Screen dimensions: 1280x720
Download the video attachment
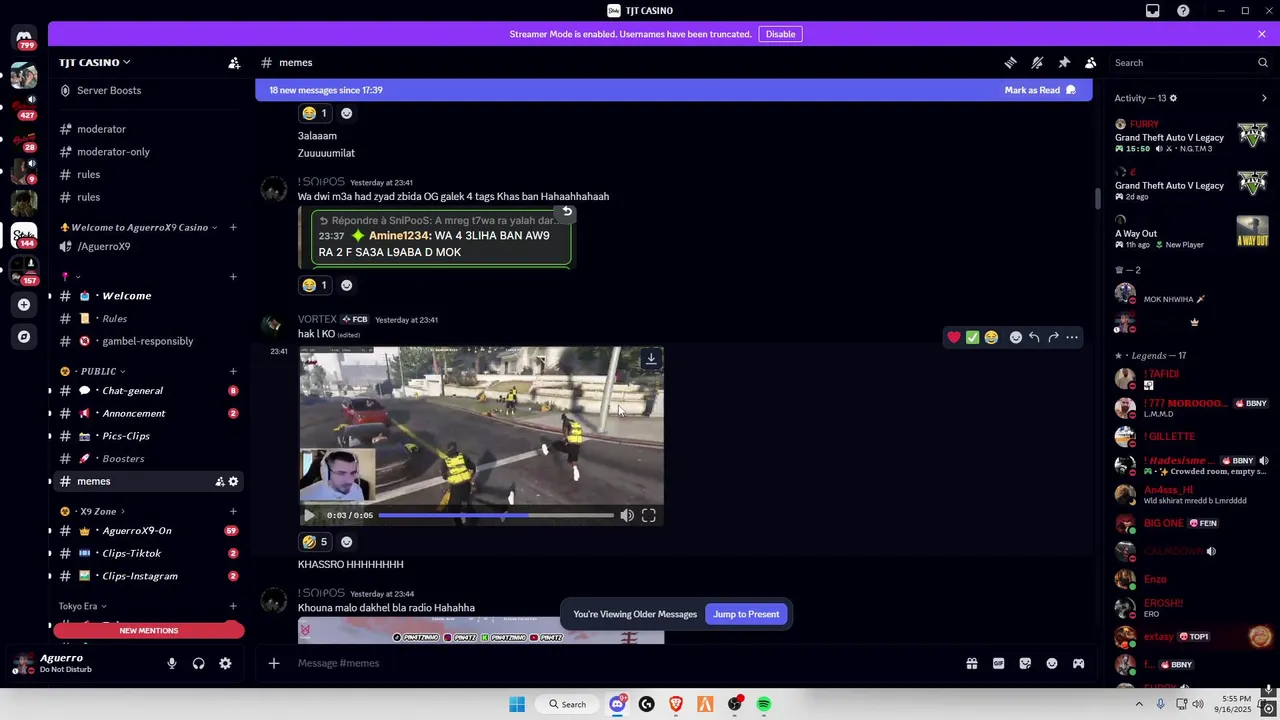(651, 358)
